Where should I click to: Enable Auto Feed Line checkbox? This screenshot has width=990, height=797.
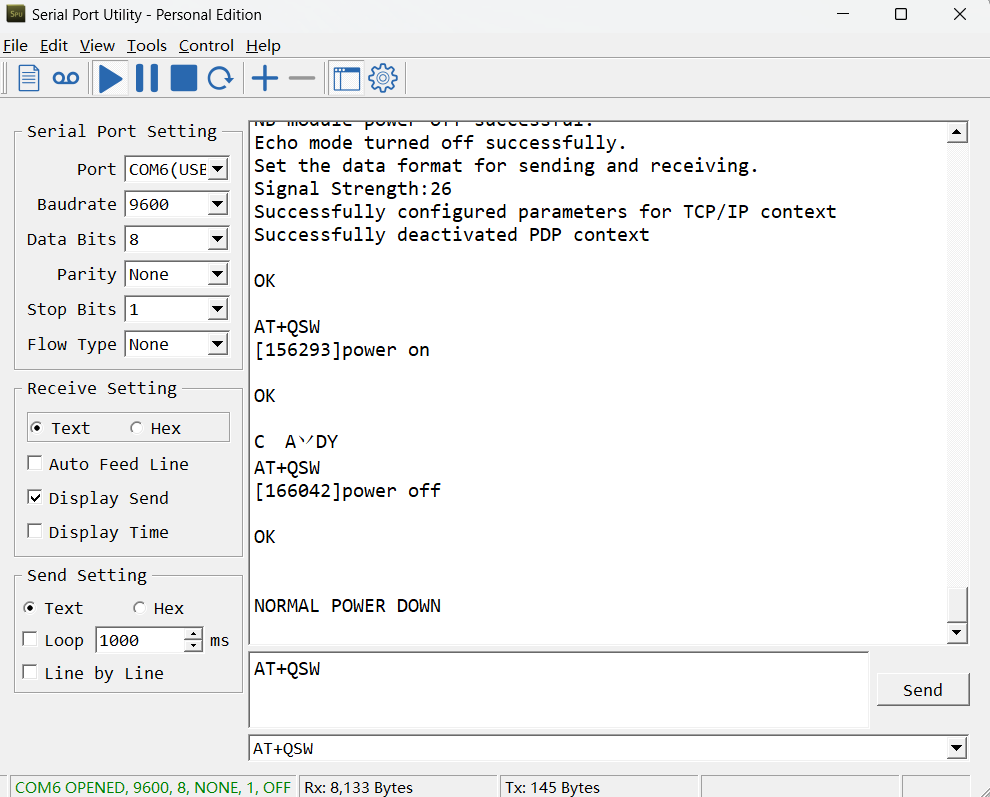[35, 464]
